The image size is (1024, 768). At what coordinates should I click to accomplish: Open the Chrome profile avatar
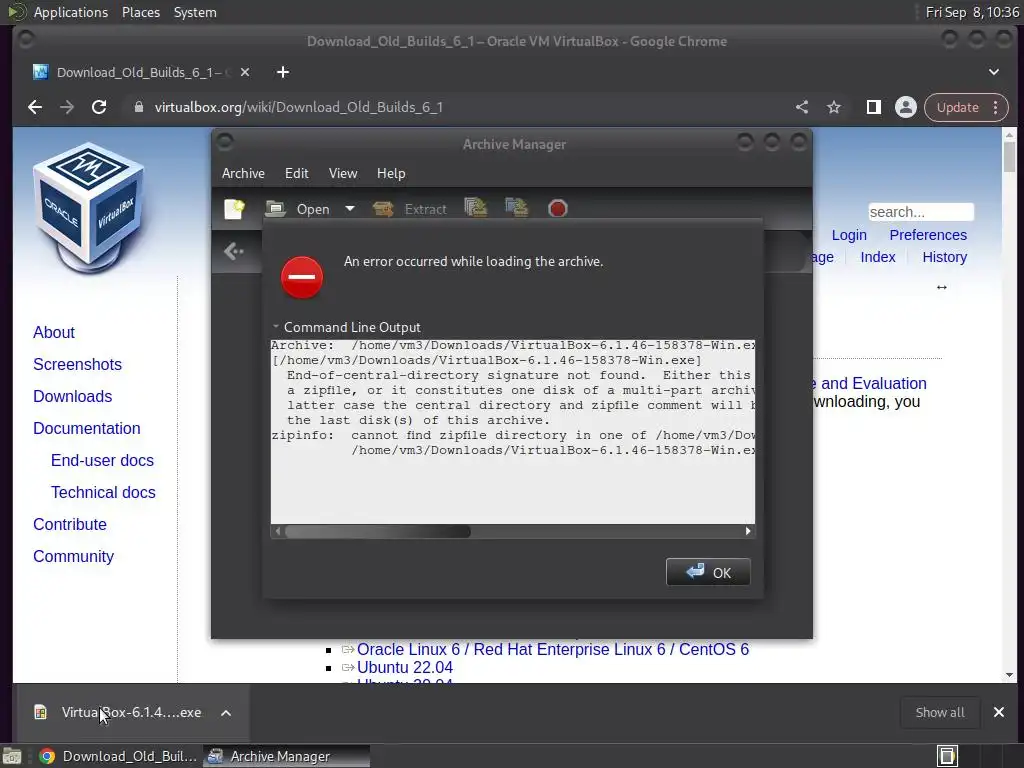[x=906, y=107]
